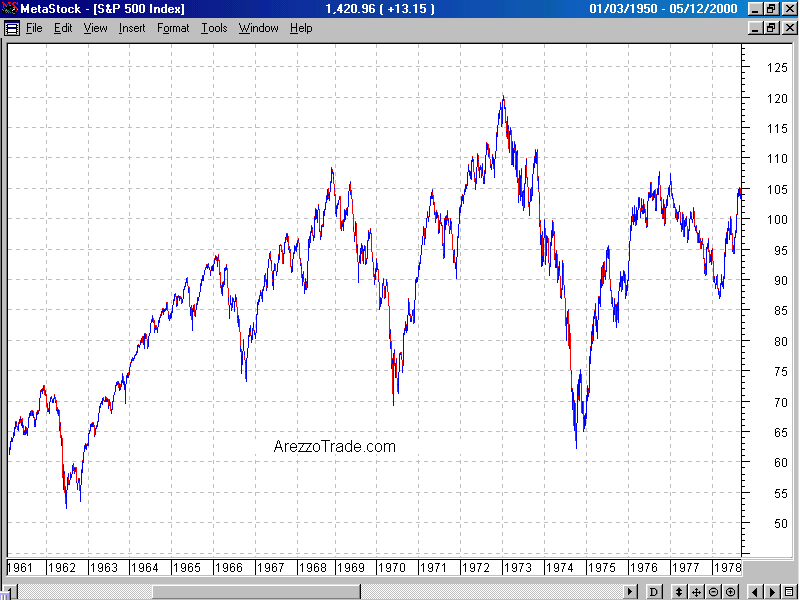This screenshot has height=600, width=800.
Task: Open the Tools menu
Action: click(x=214, y=28)
